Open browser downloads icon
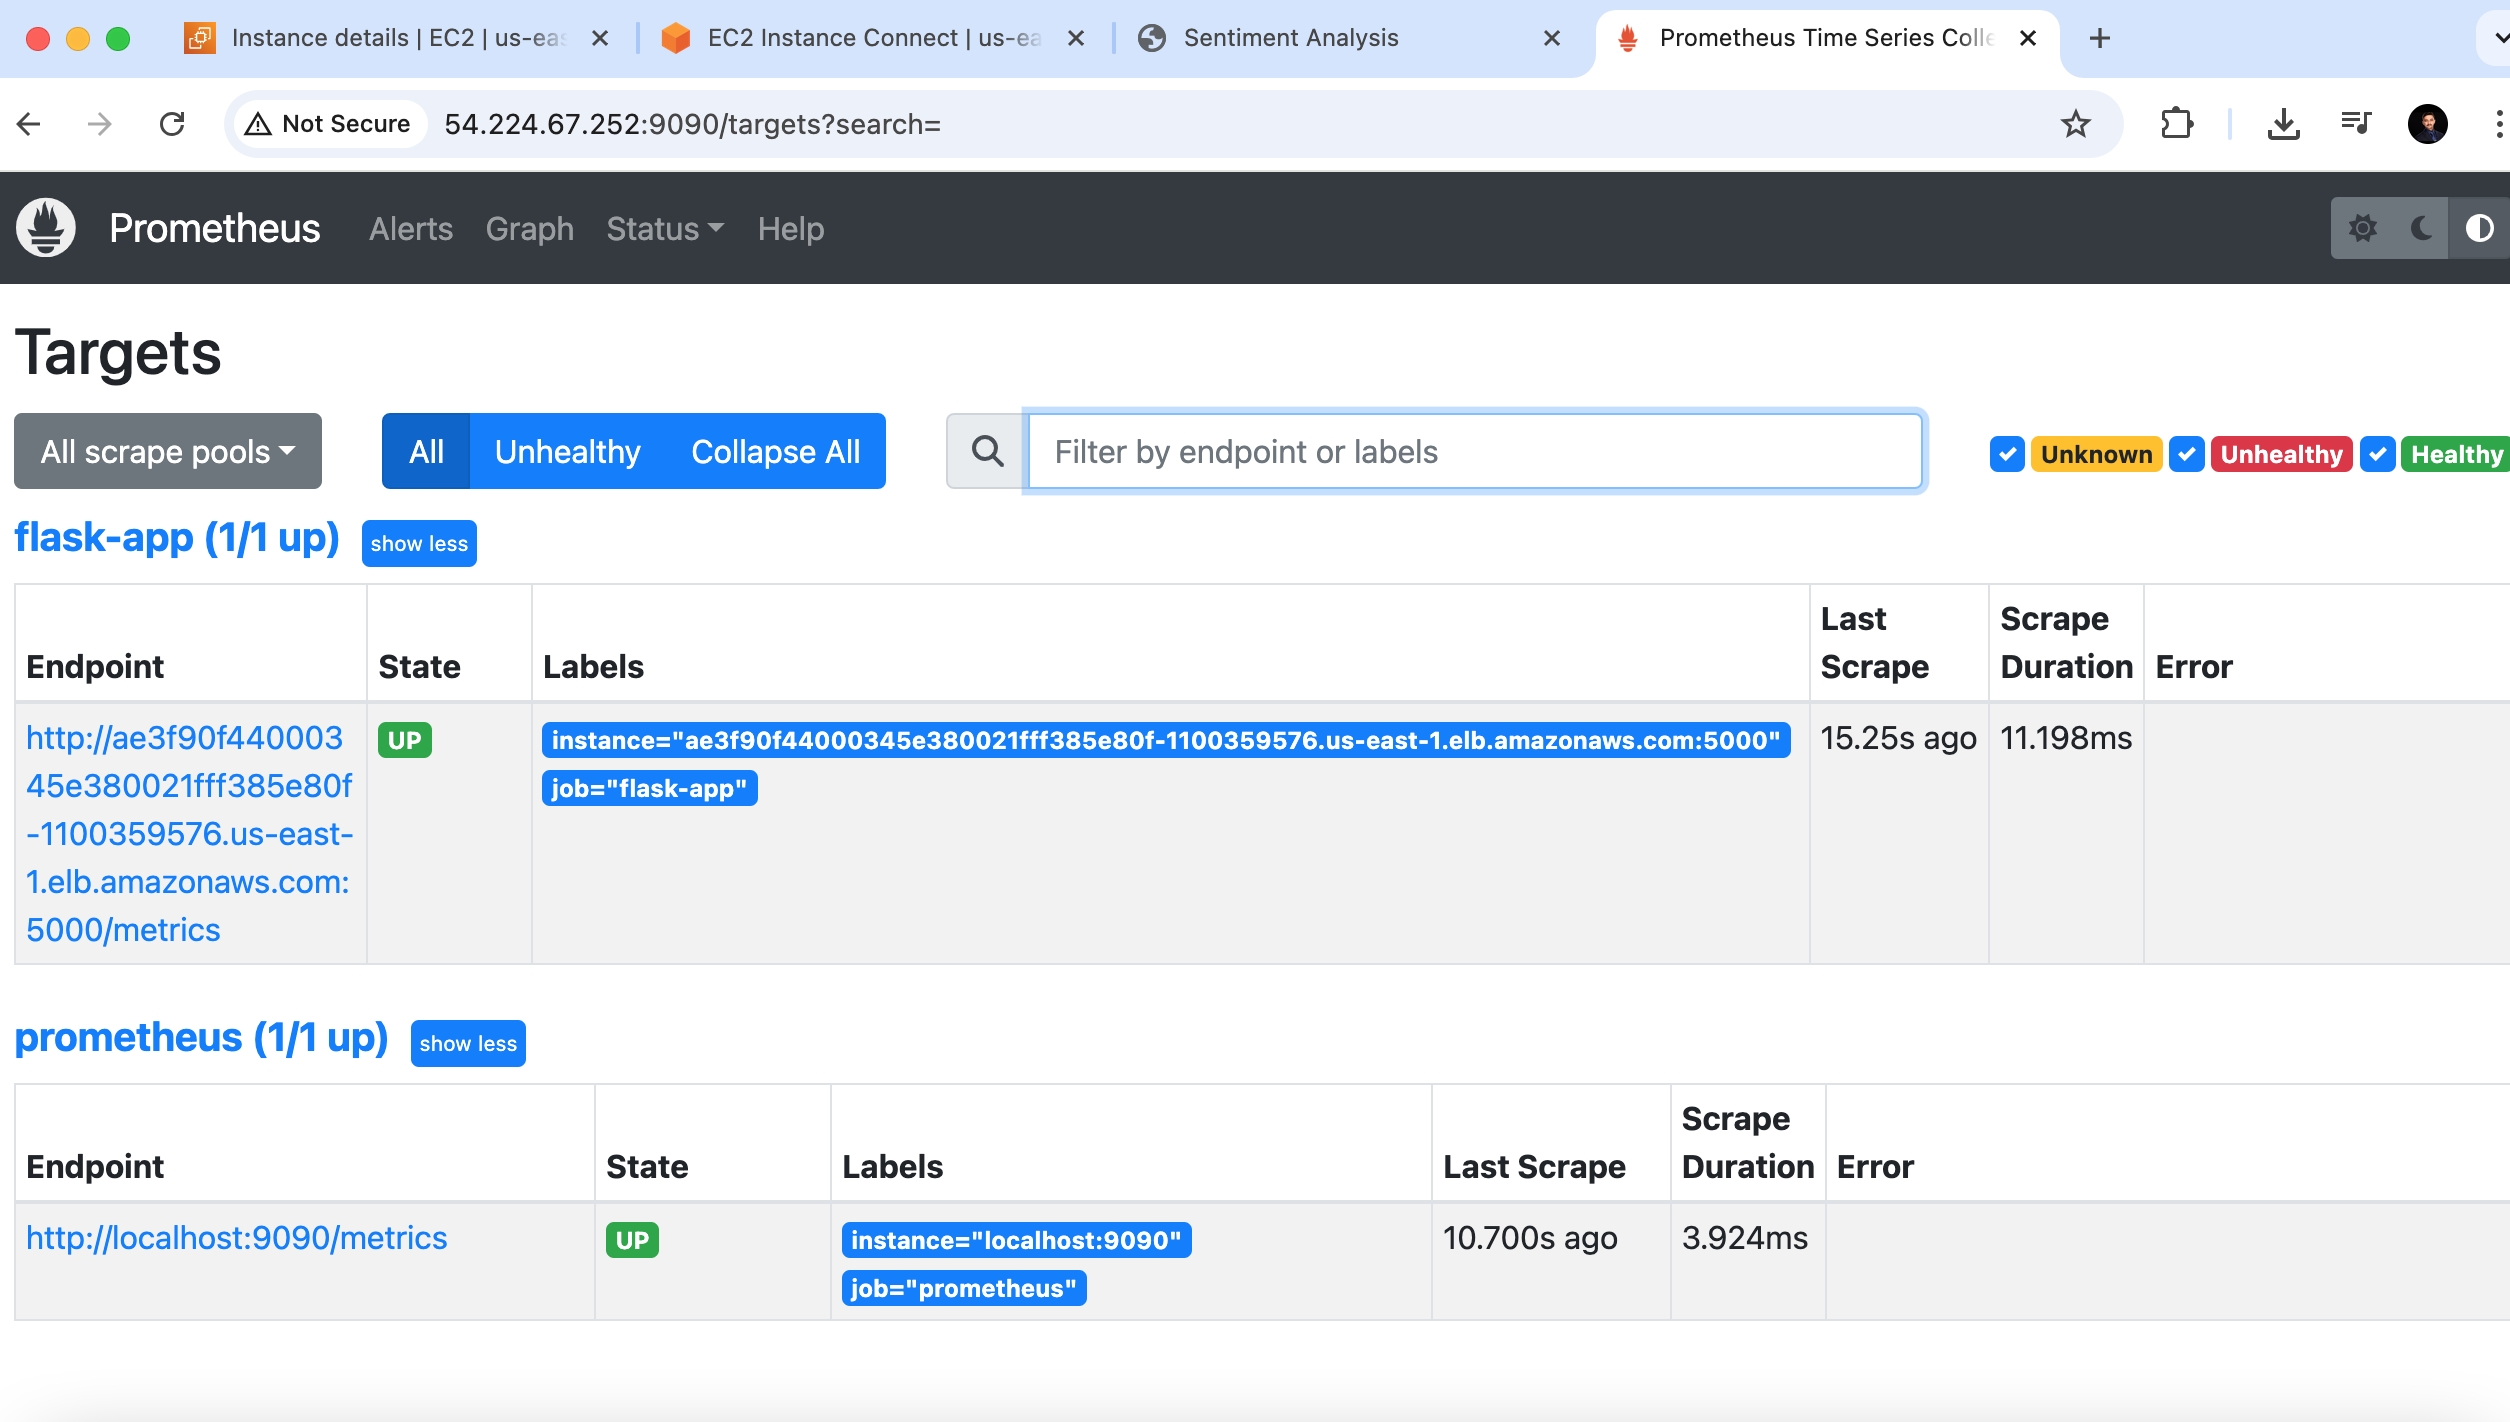 click(2283, 124)
